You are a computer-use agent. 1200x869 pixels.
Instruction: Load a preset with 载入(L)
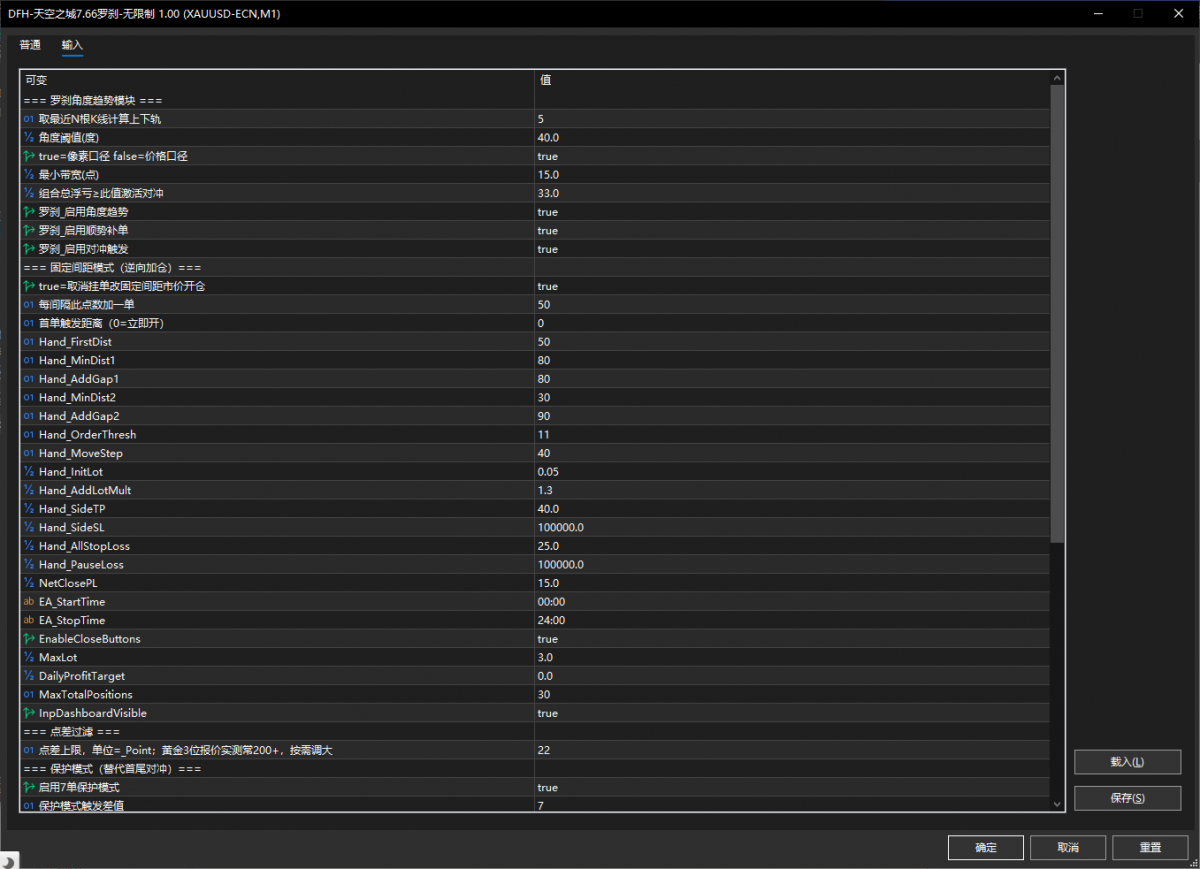(1127, 762)
